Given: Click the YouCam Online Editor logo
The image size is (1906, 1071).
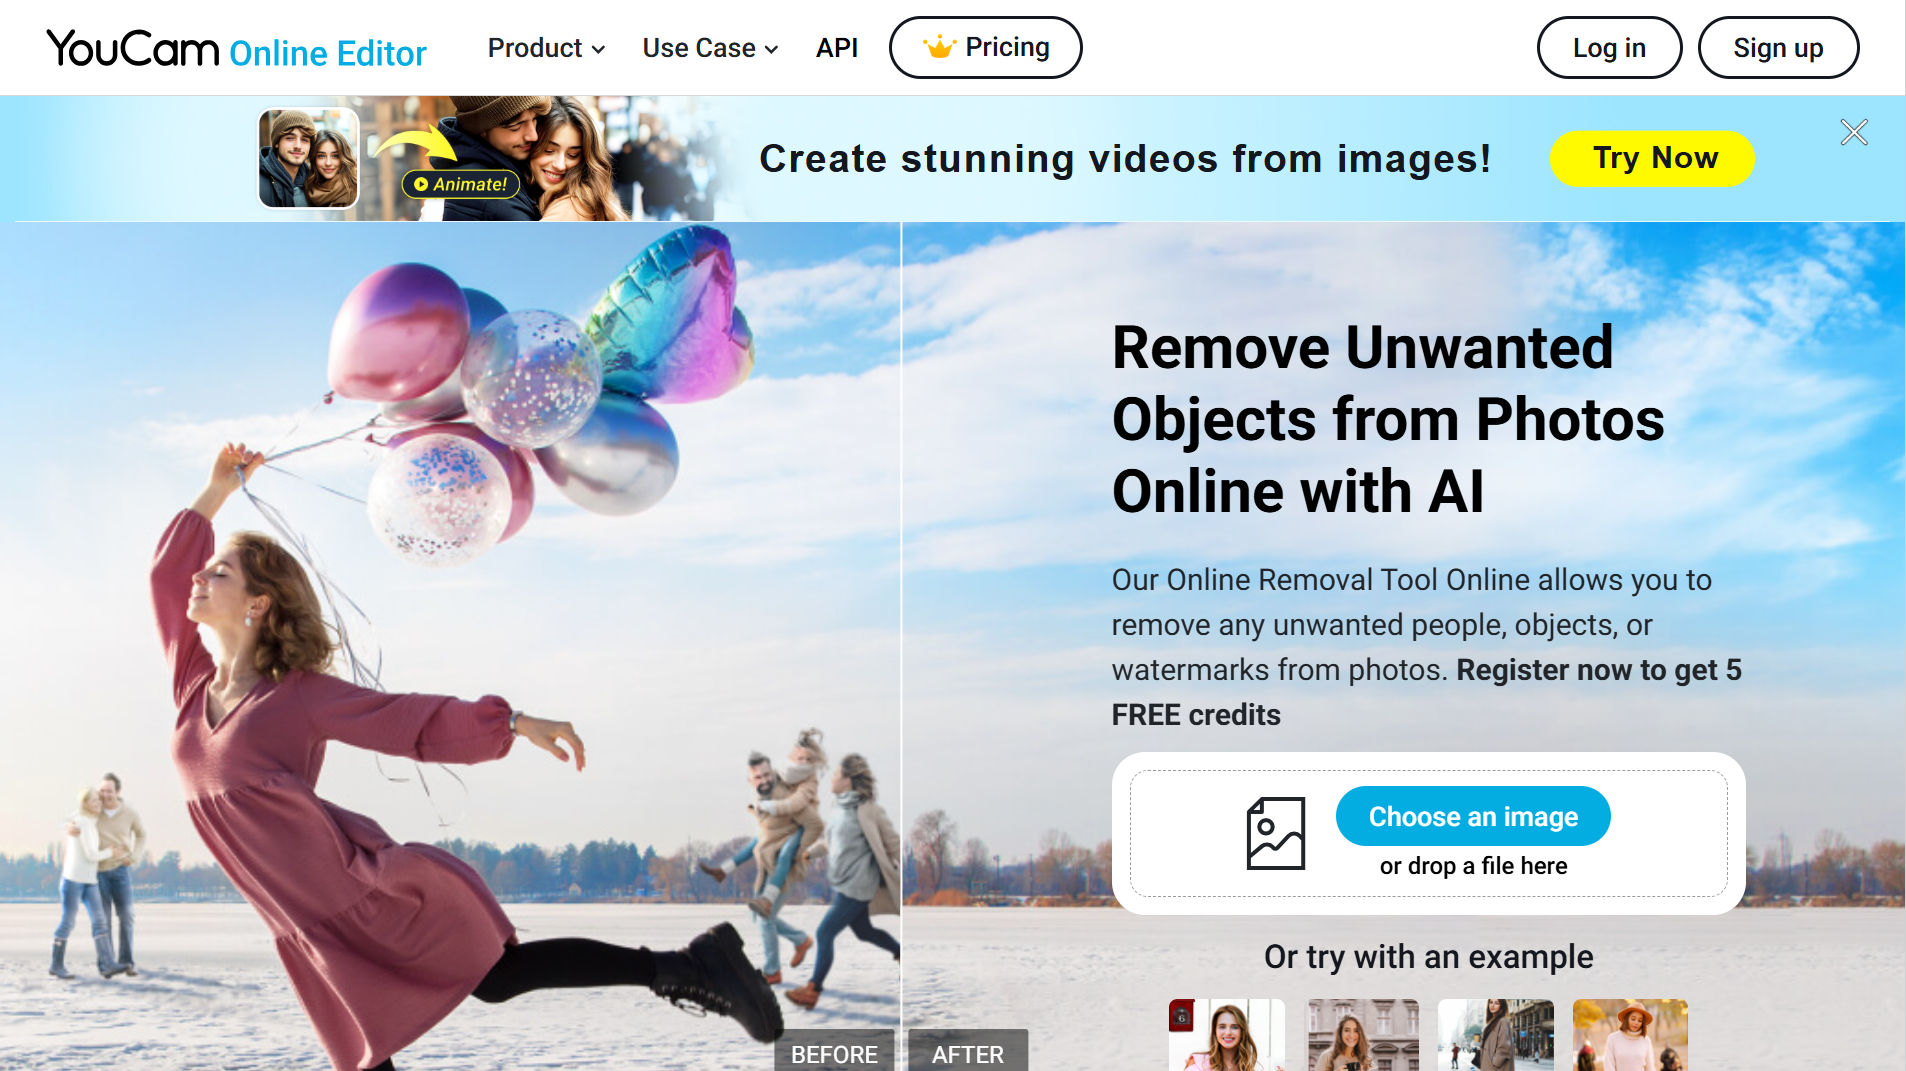Looking at the screenshot, I should click(236, 49).
